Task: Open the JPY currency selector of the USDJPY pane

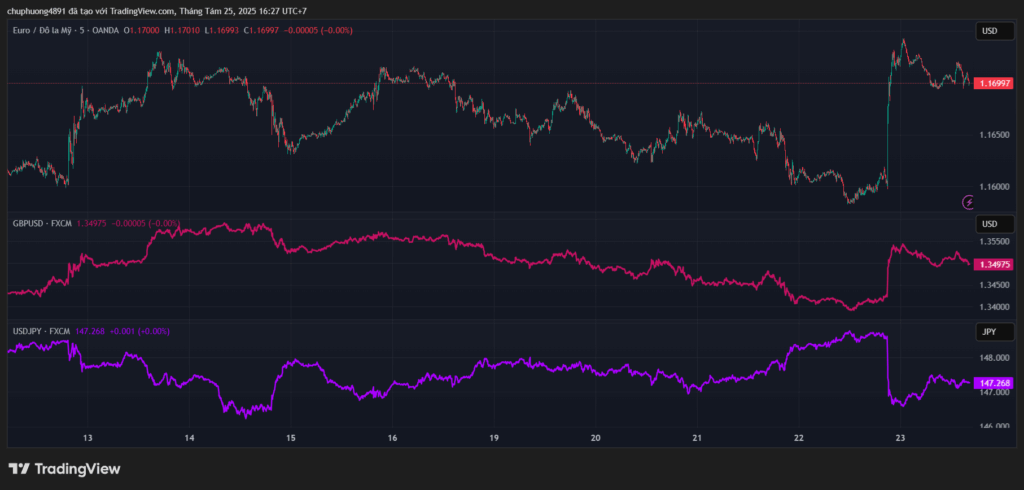Action: [x=995, y=332]
